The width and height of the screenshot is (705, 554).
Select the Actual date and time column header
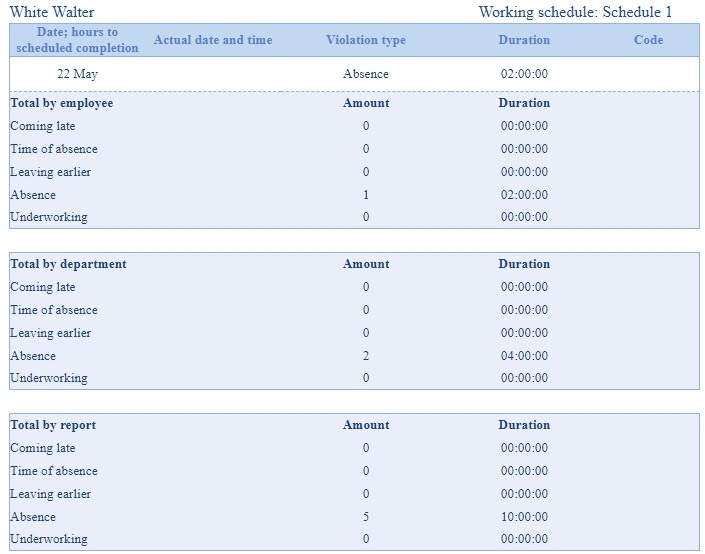pos(213,40)
